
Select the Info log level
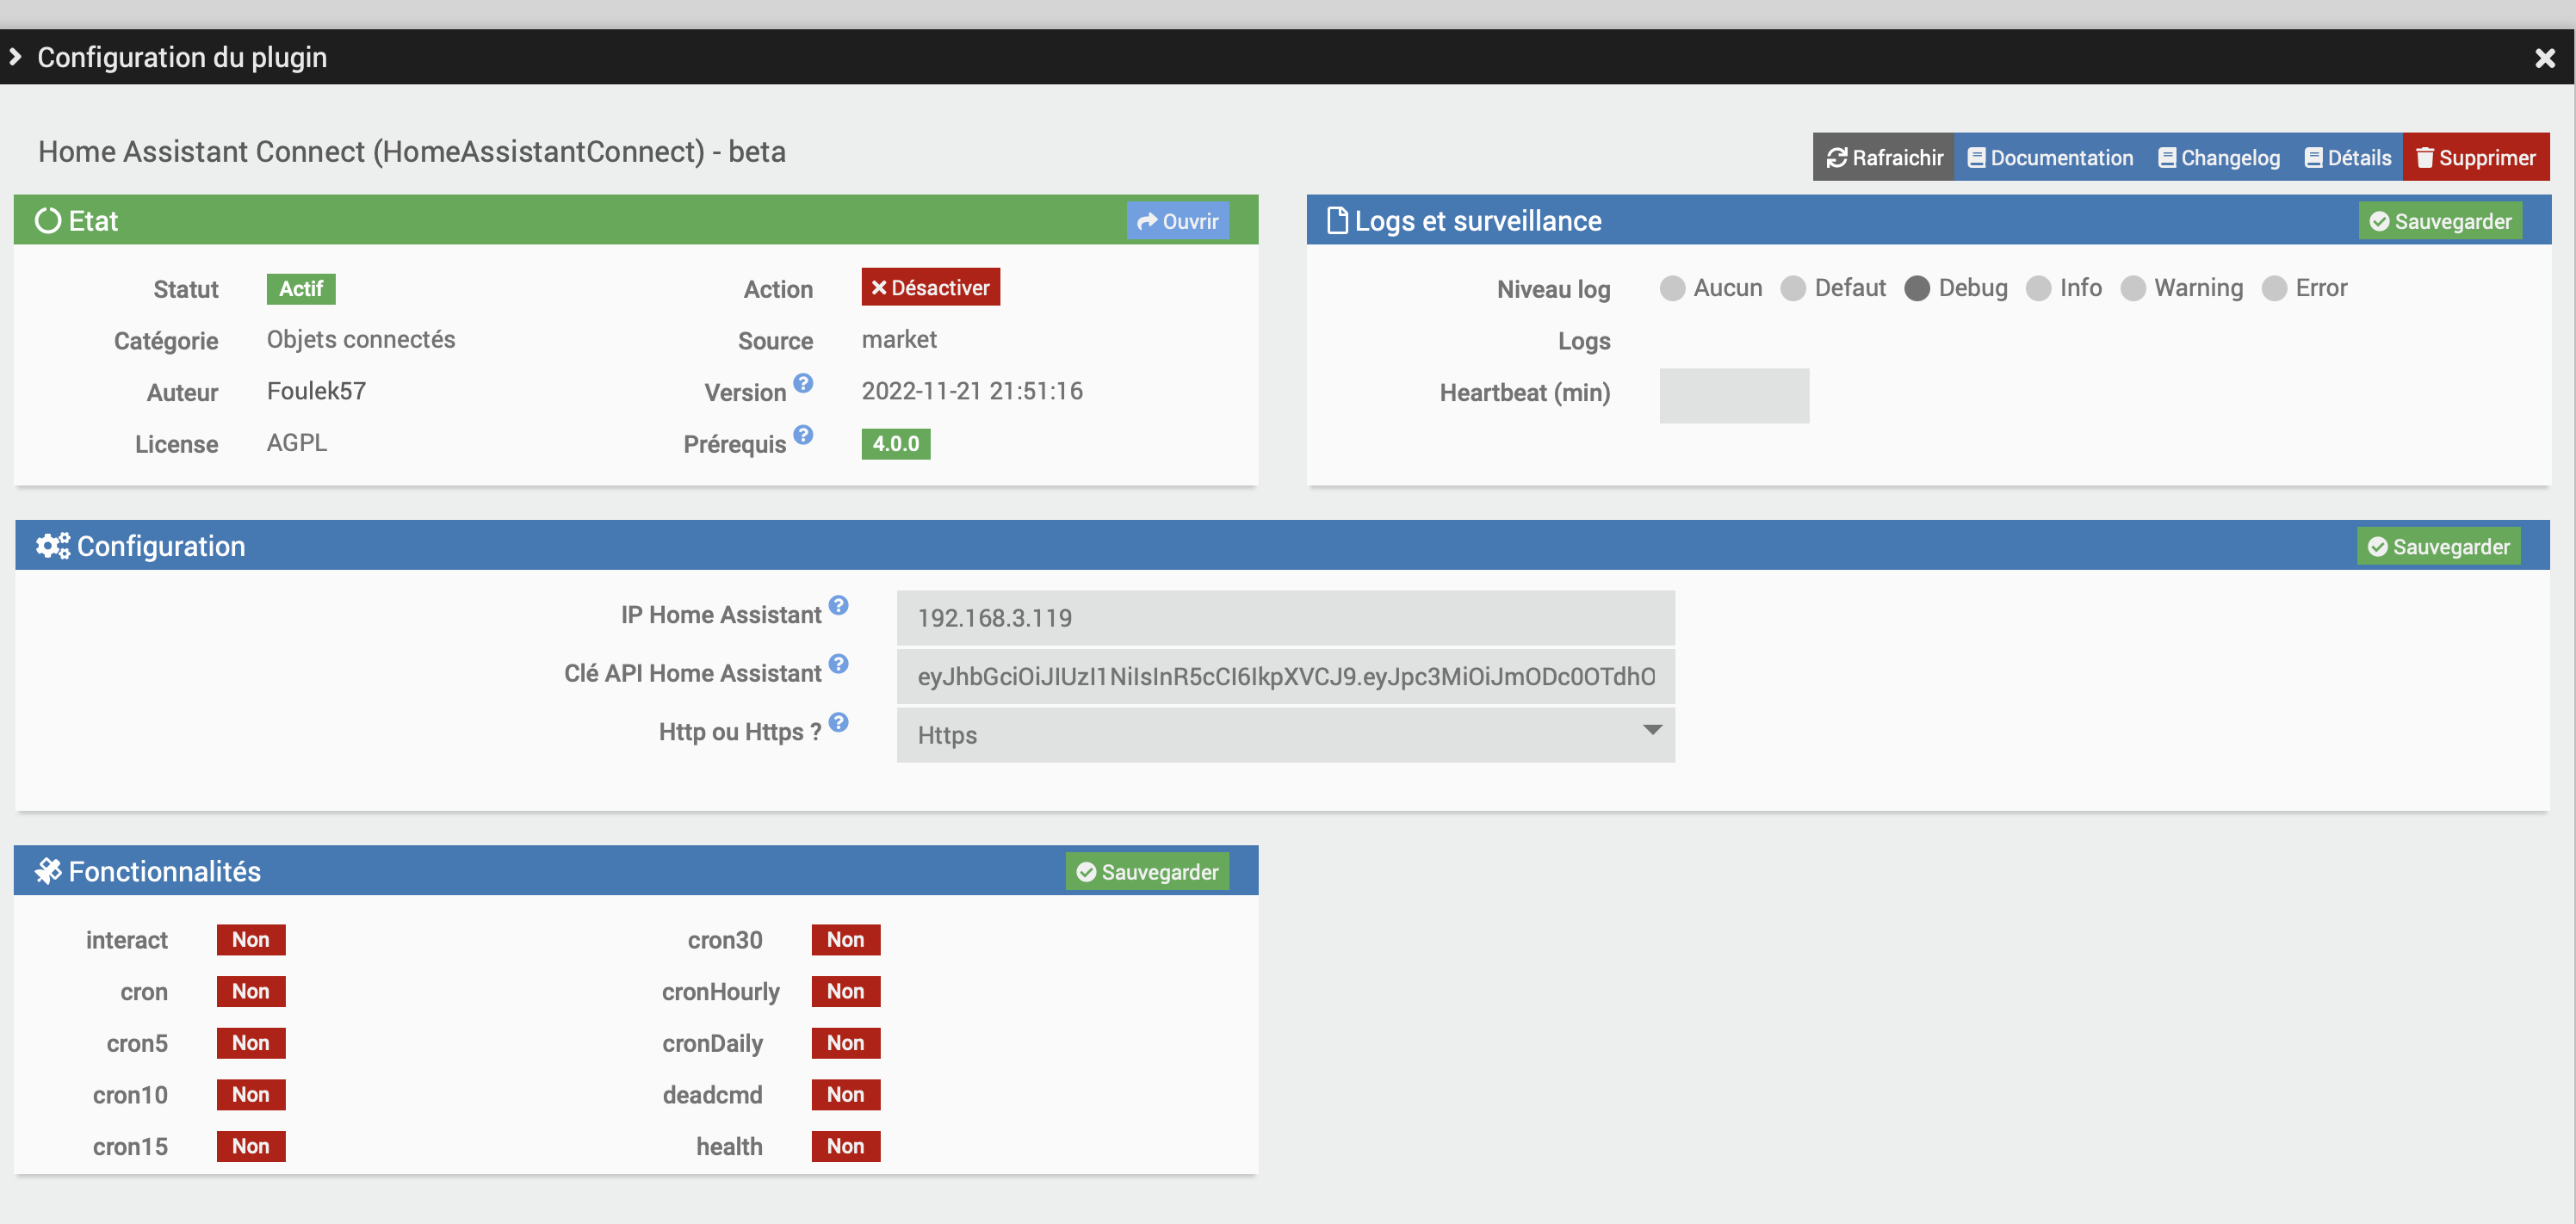pyautogui.click(x=2038, y=288)
